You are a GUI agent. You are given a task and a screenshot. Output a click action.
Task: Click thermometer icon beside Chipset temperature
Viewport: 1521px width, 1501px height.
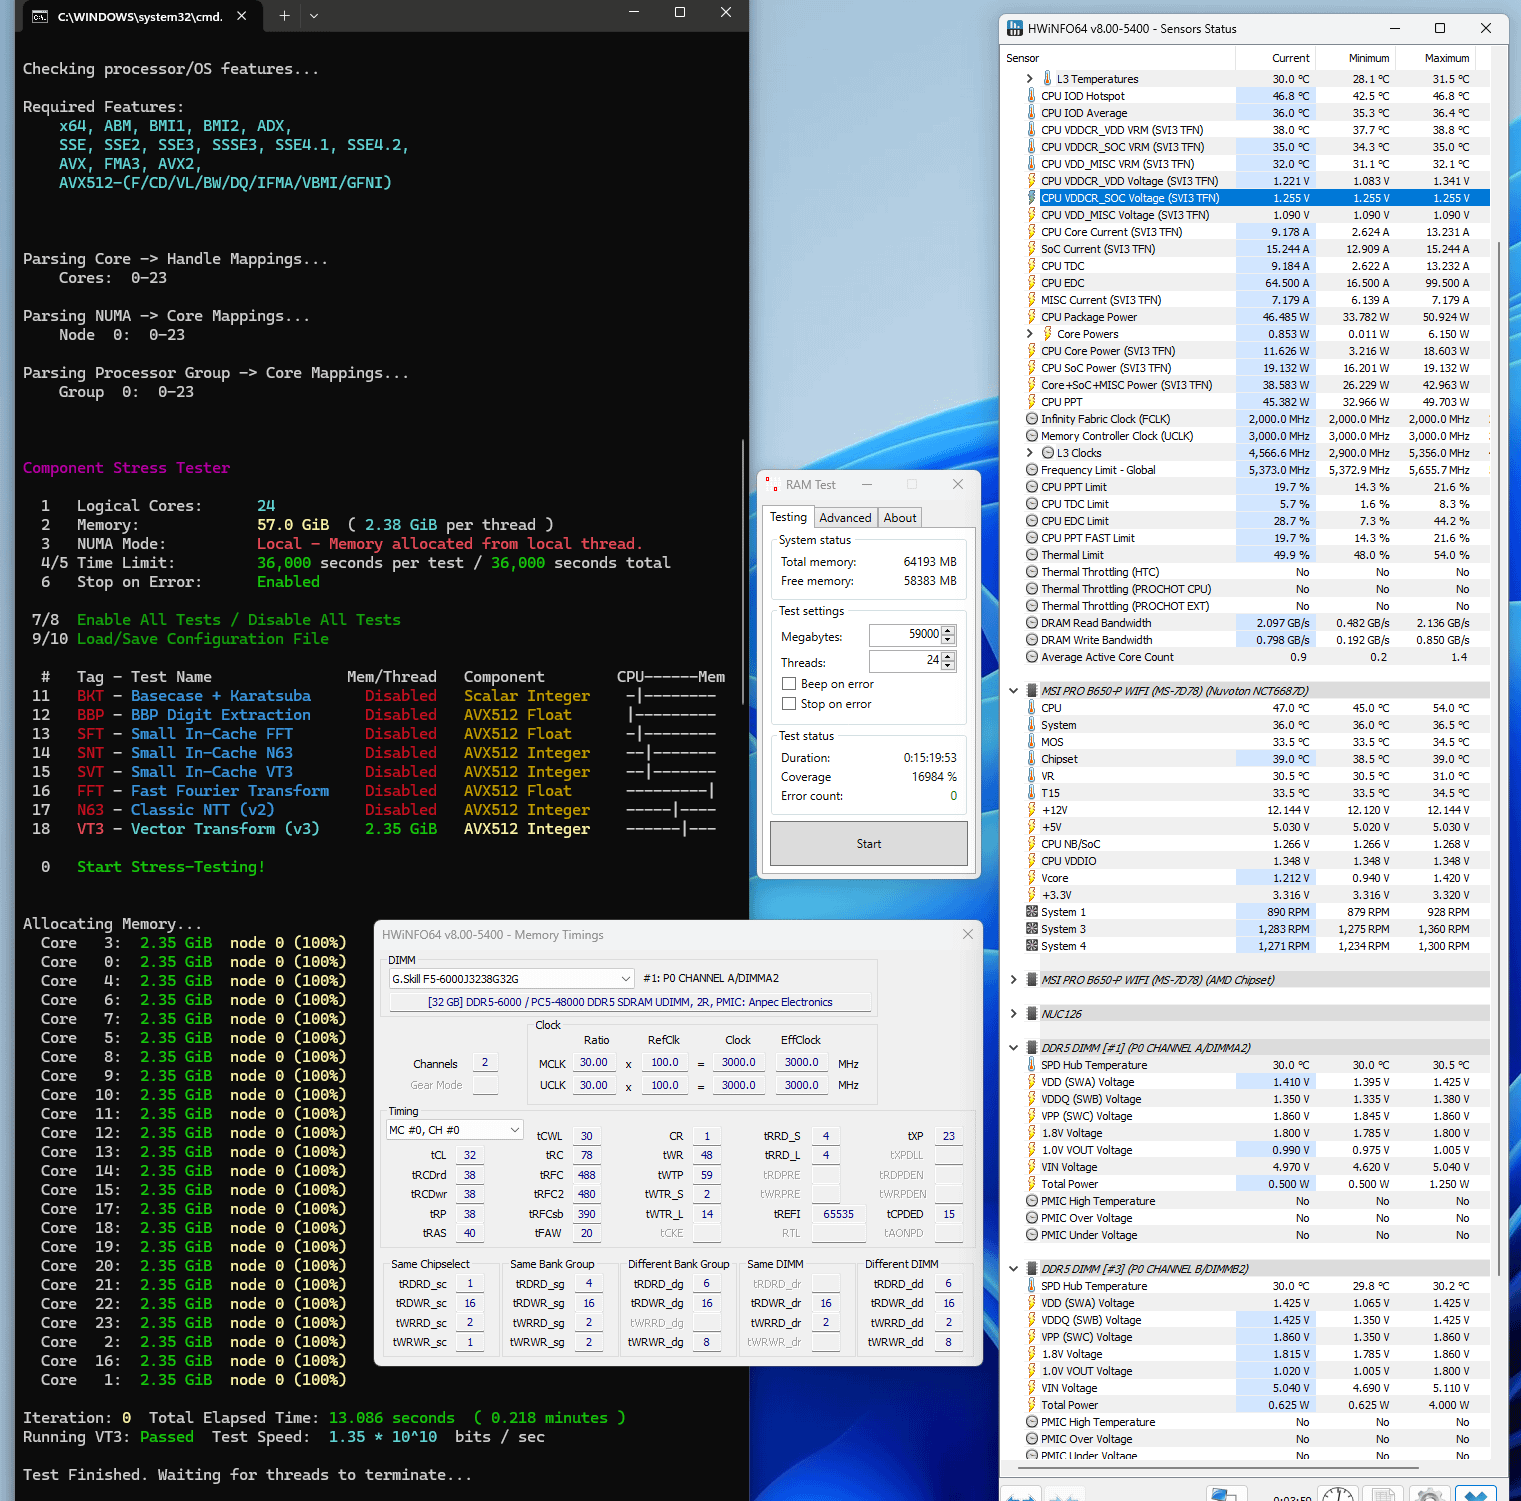(x=1031, y=759)
